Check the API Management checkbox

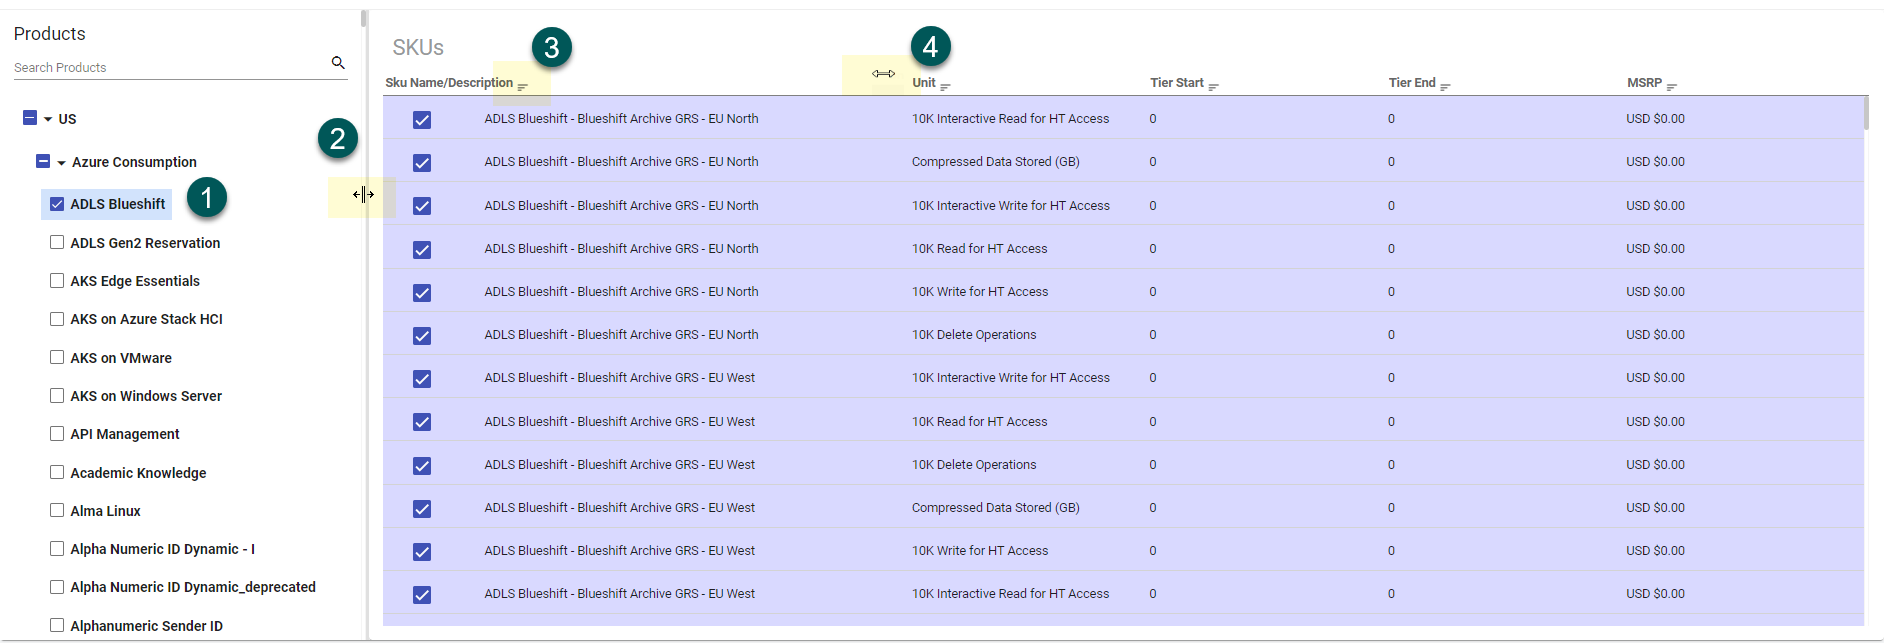(x=57, y=434)
